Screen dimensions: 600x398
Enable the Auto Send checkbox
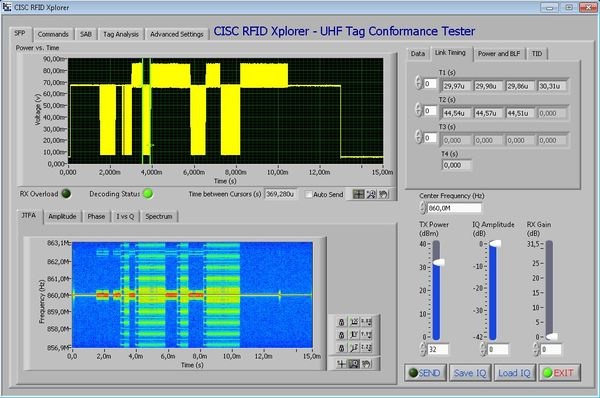coord(308,194)
